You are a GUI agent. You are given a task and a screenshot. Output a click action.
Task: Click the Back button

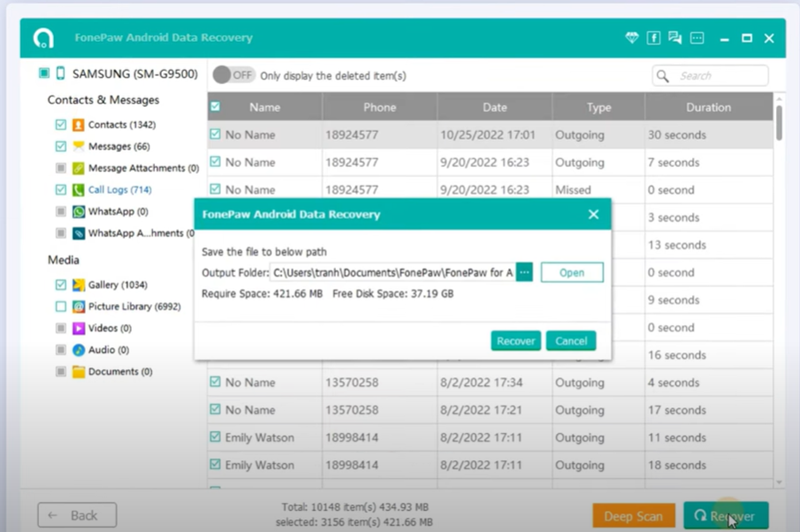point(77,515)
